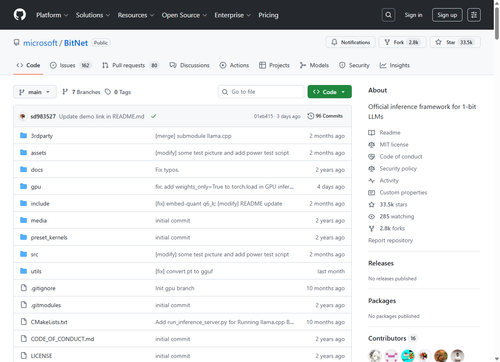Open 'Fix typos.' commit message

pos(167,170)
